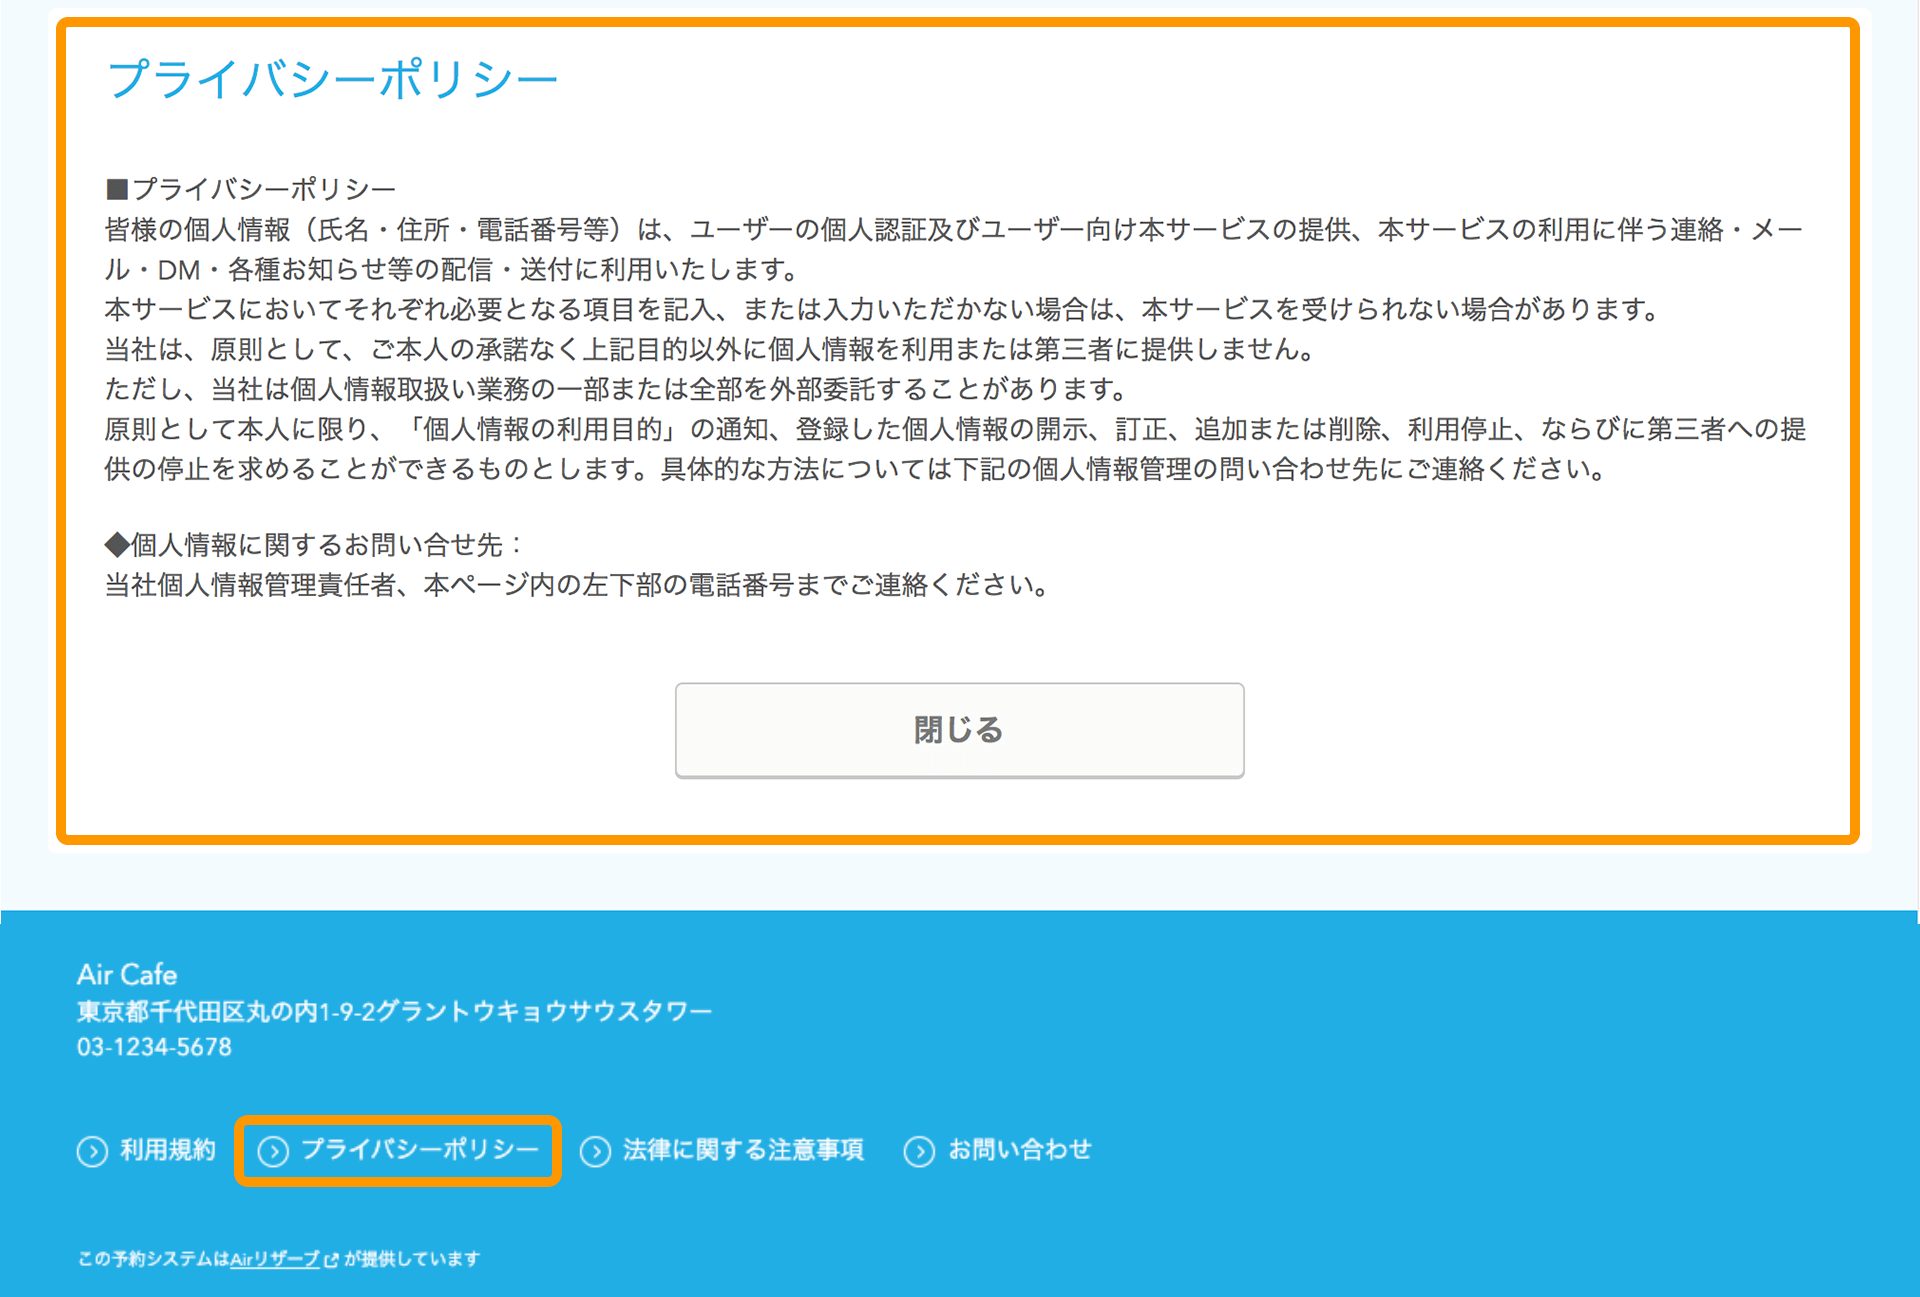
Task: Click the sentence beginning ただし、当社は個人情報取扱い業務
Action: (616, 389)
